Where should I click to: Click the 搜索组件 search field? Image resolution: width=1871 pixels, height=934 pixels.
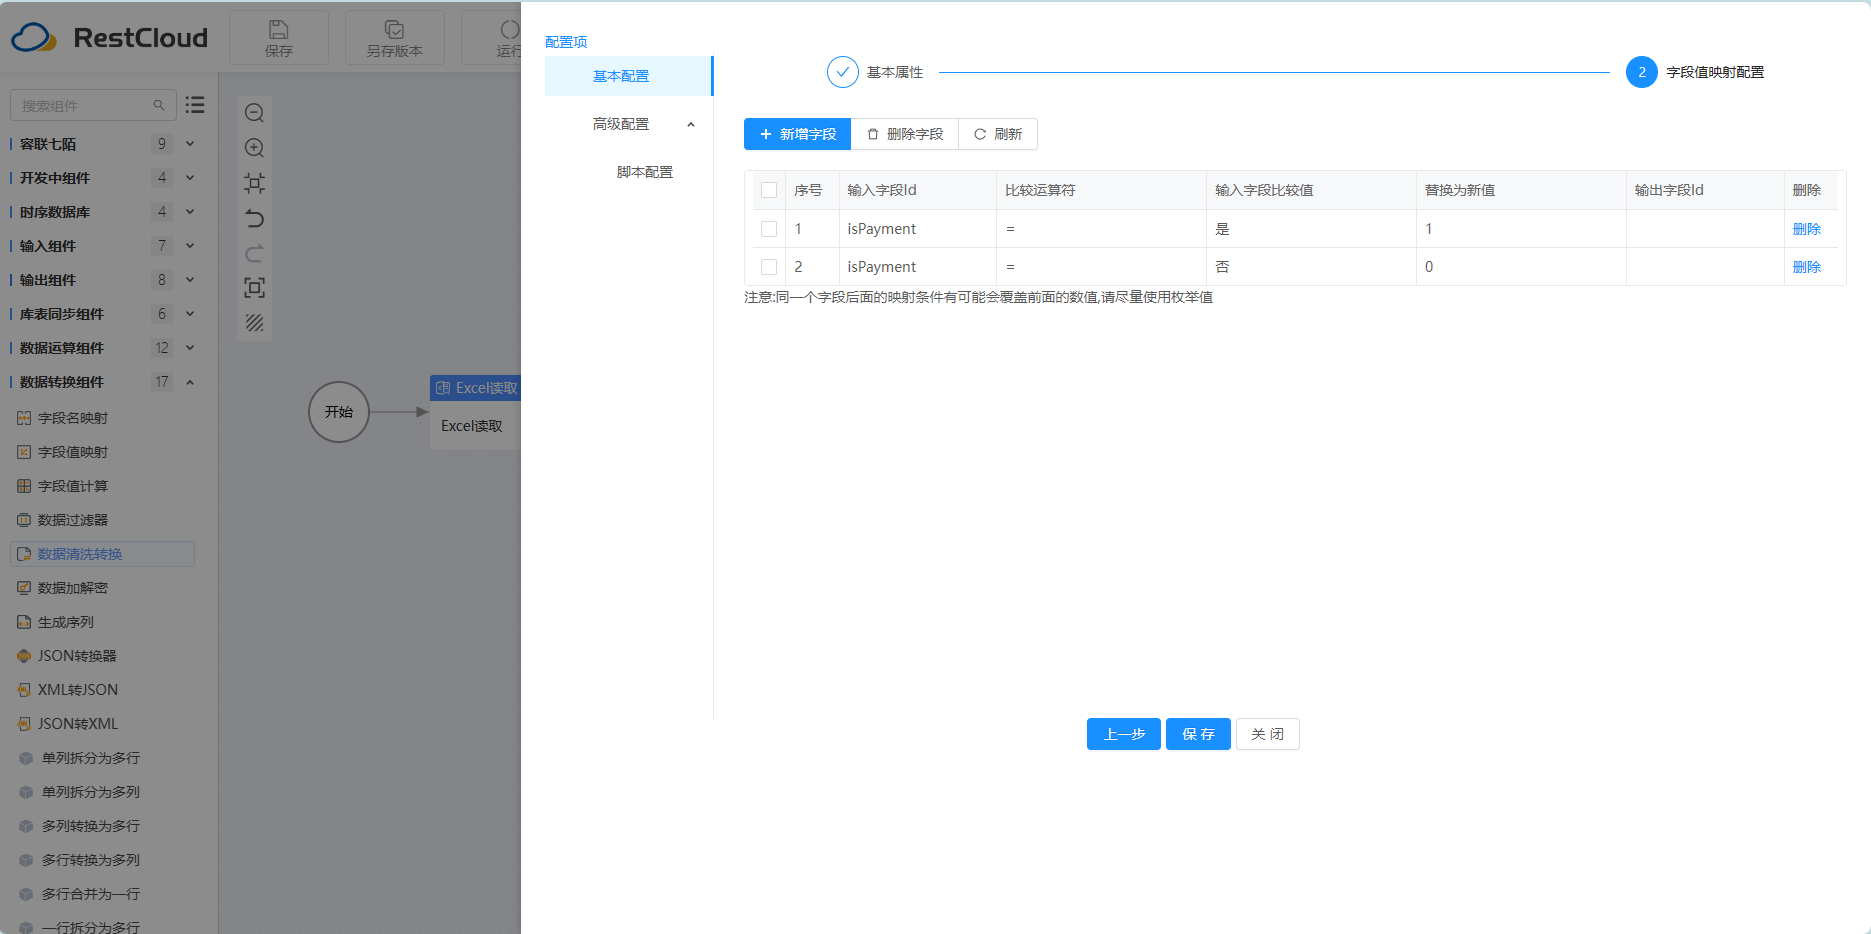point(93,105)
